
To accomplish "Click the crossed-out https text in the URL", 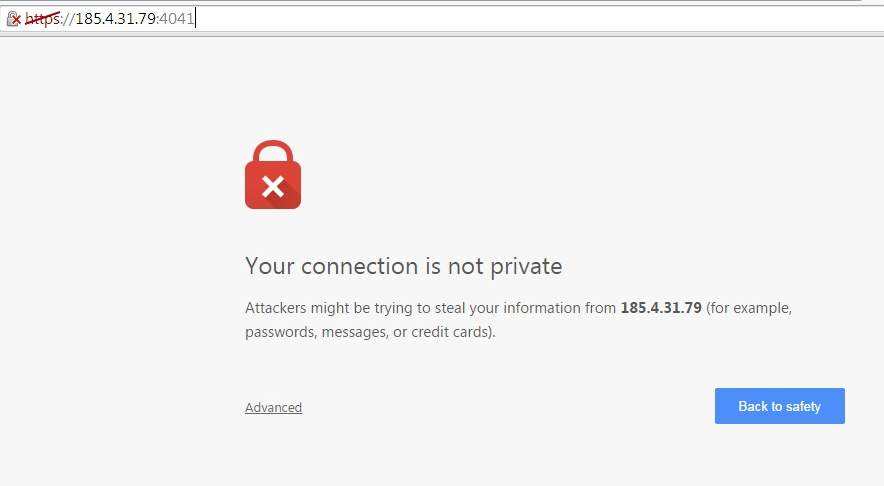I will click(42, 19).
